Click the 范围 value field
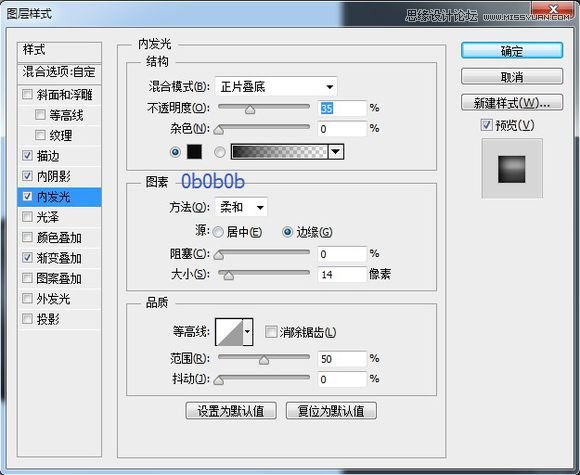The image size is (580, 475). [342, 359]
